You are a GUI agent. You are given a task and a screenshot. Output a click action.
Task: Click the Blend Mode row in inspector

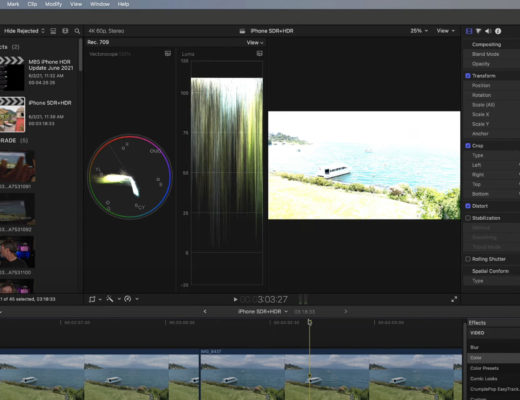coord(491,54)
